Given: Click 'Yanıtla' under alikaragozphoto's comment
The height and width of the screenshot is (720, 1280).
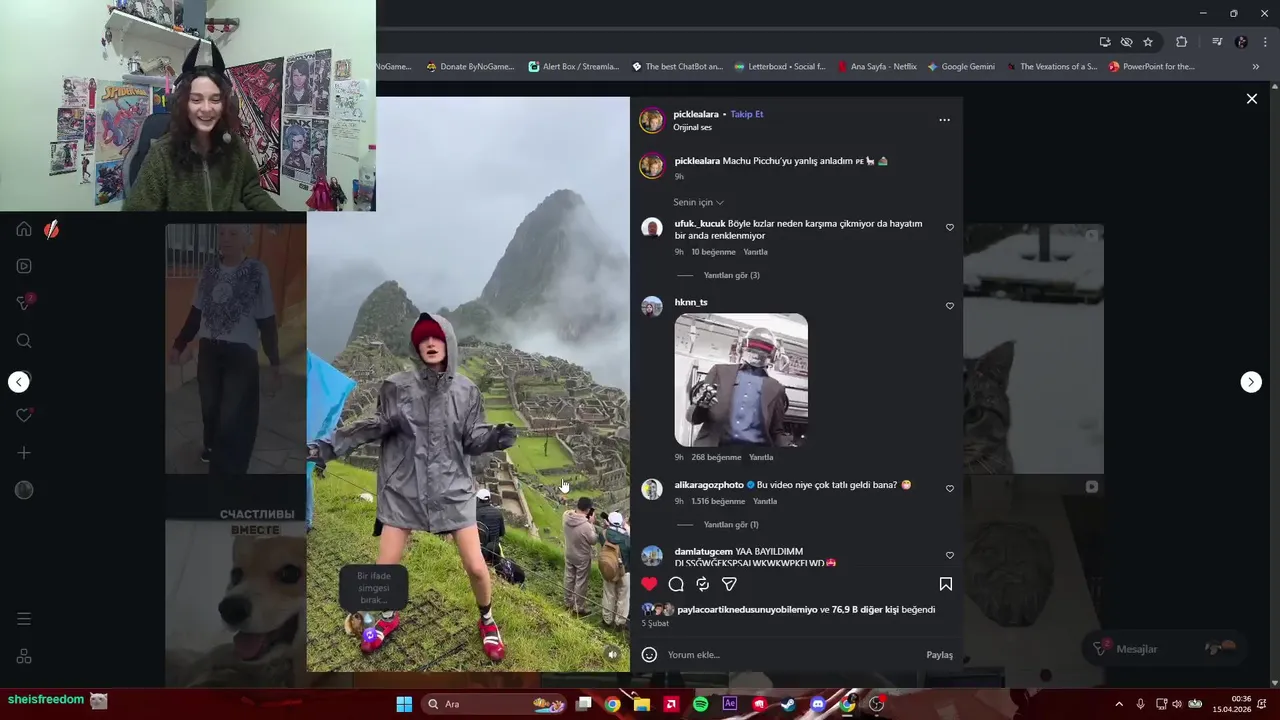Looking at the screenshot, I should click(765, 501).
